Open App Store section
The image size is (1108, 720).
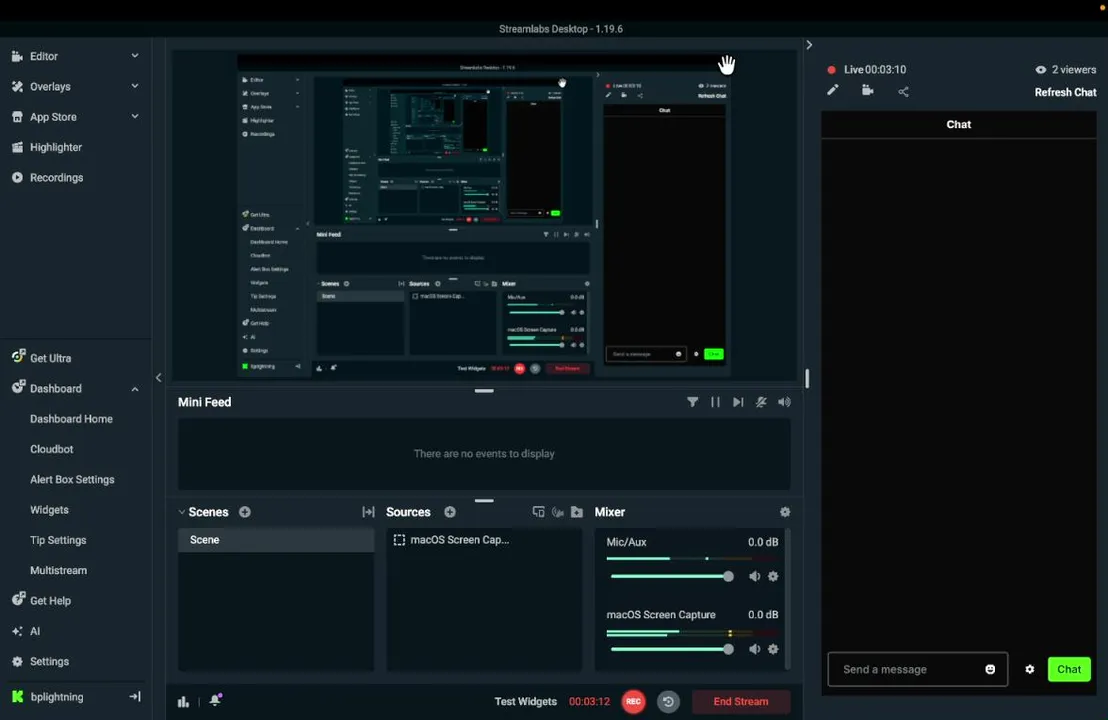[53, 117]
